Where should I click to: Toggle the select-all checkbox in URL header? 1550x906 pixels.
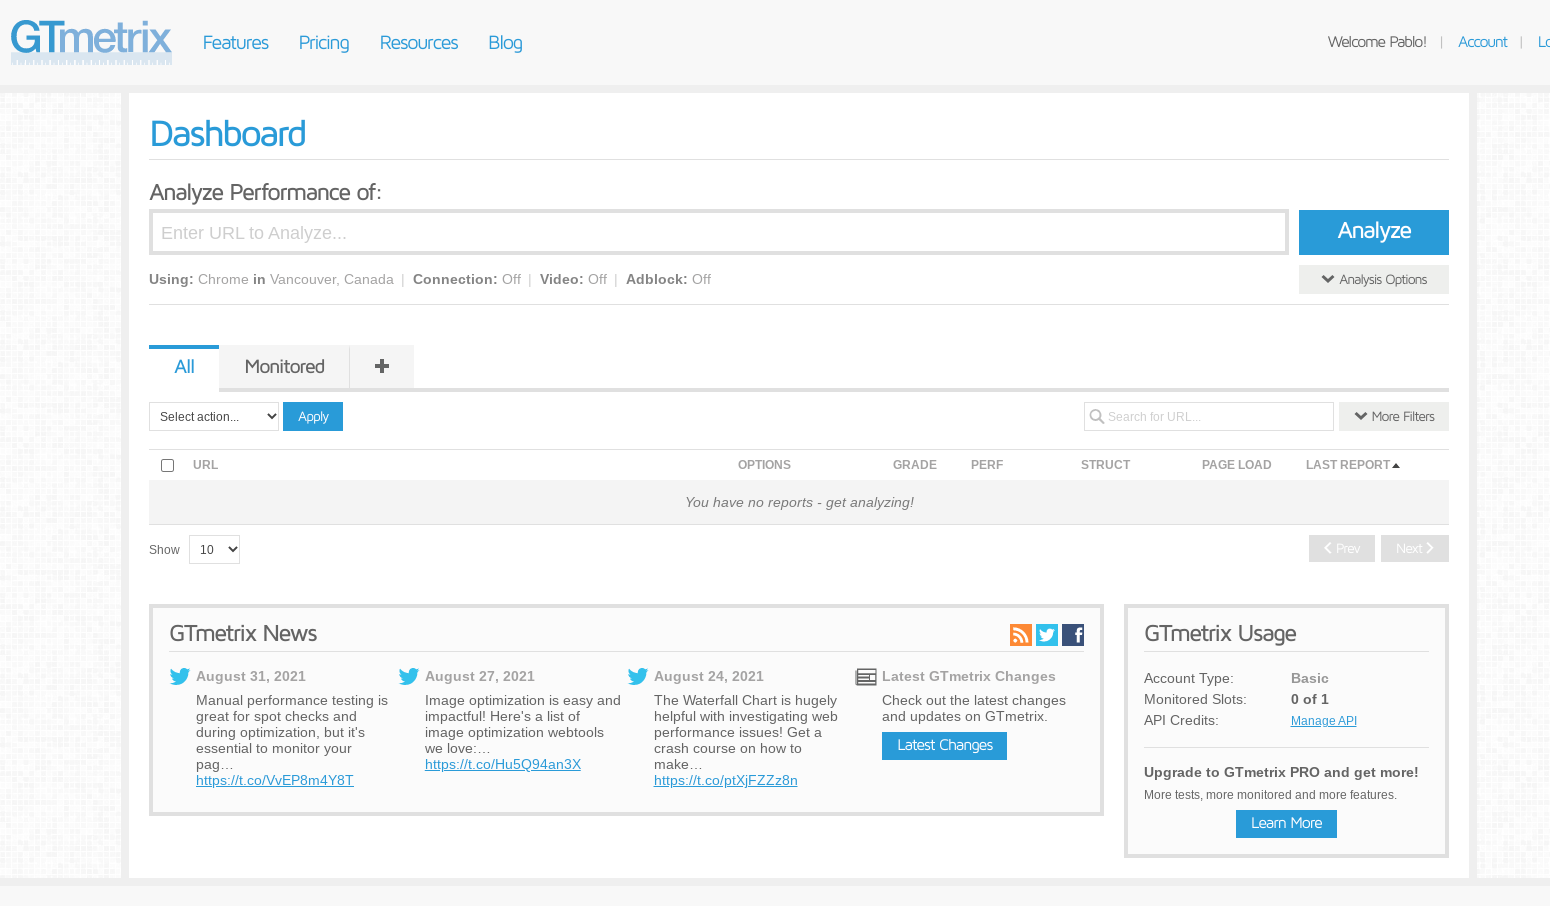[168, 466]
